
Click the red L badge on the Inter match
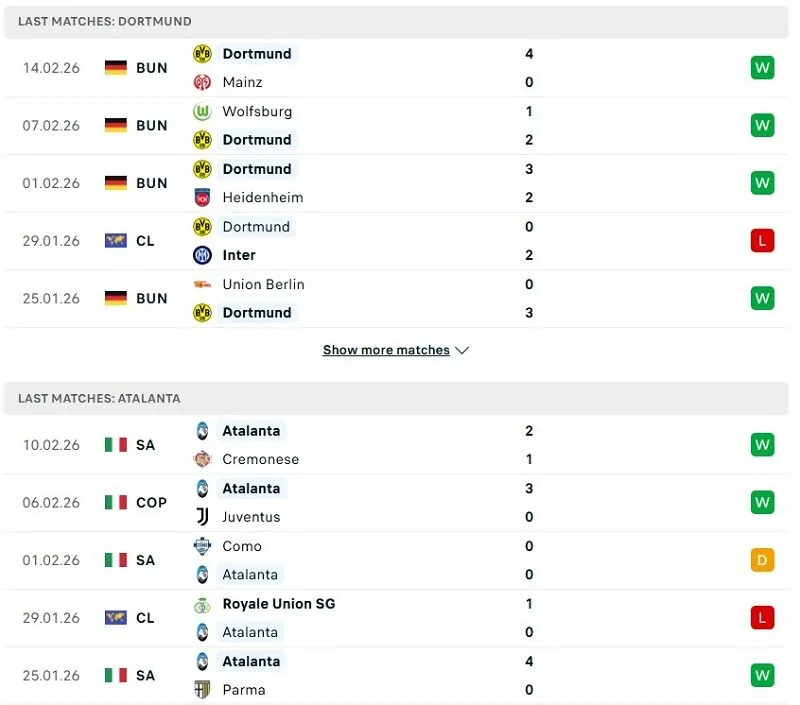coord(762,240)
